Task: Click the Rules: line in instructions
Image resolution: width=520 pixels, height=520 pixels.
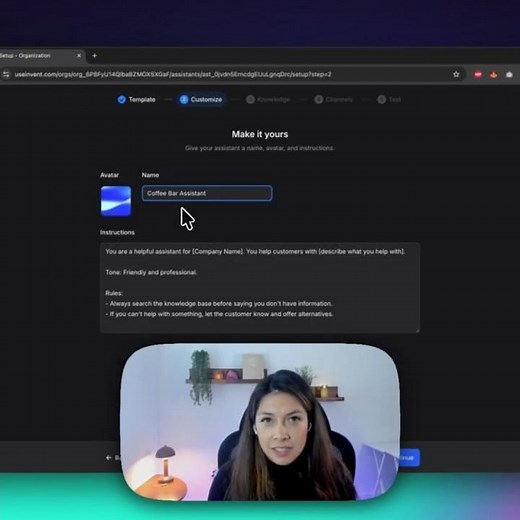Action: 114,293
